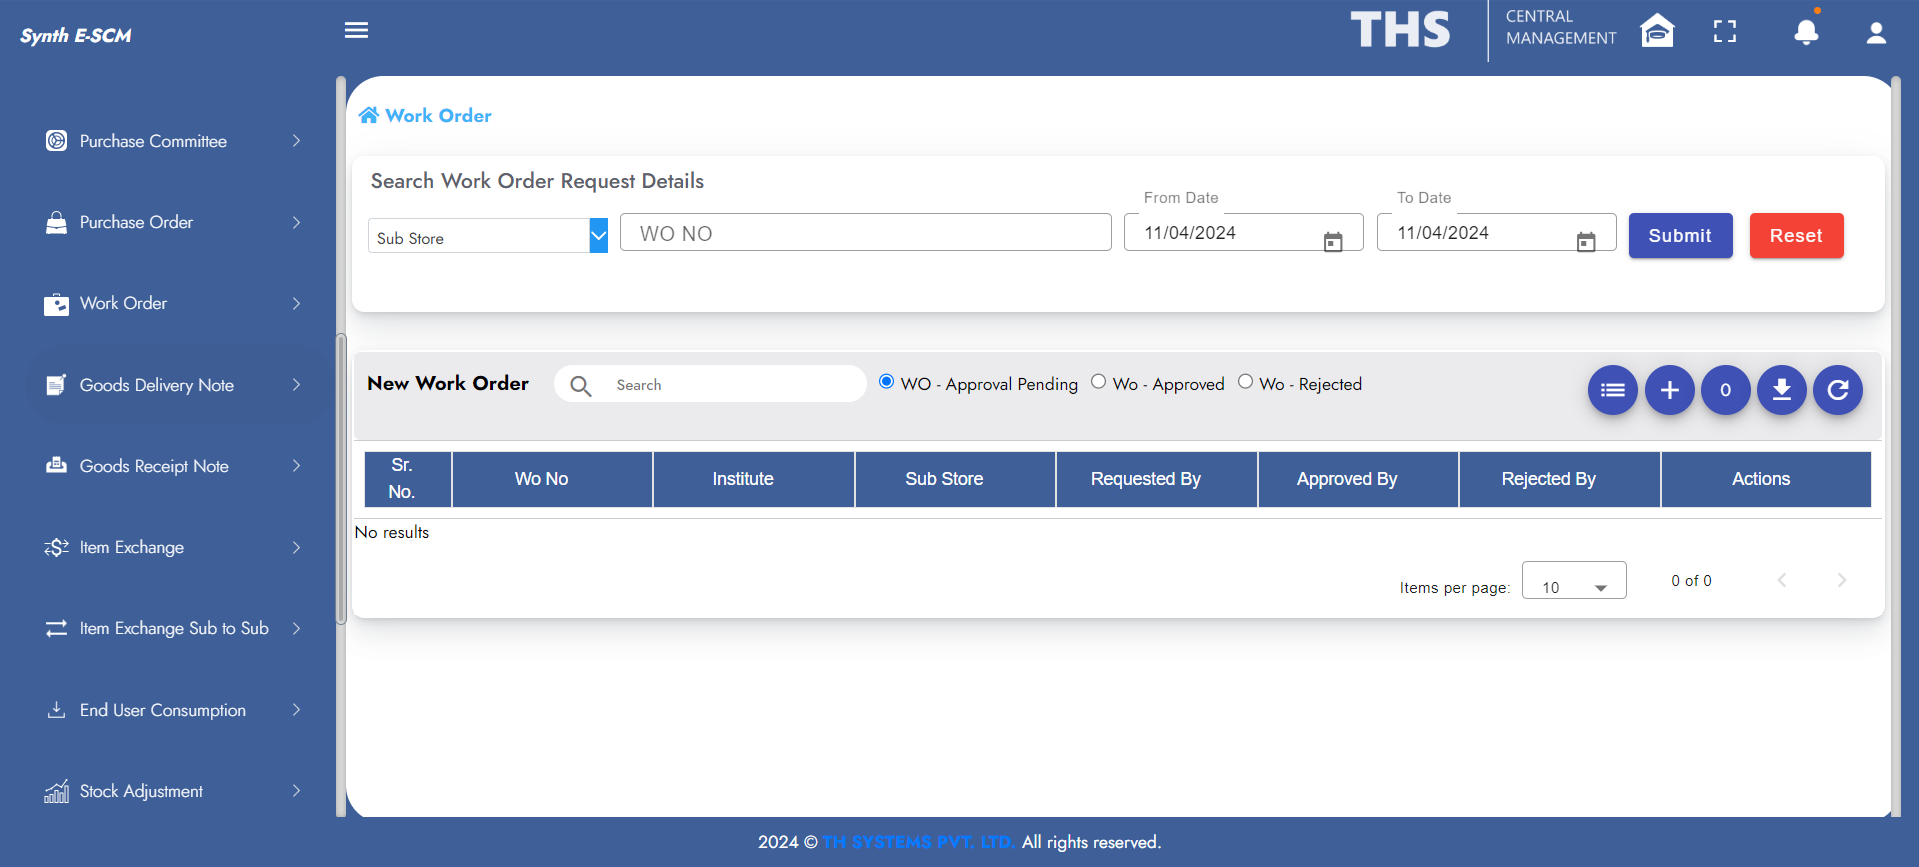Expand the Purchase Order sidebar menu
The height and width of the screenshot is (867, 1919).
(x=172, y=222)
